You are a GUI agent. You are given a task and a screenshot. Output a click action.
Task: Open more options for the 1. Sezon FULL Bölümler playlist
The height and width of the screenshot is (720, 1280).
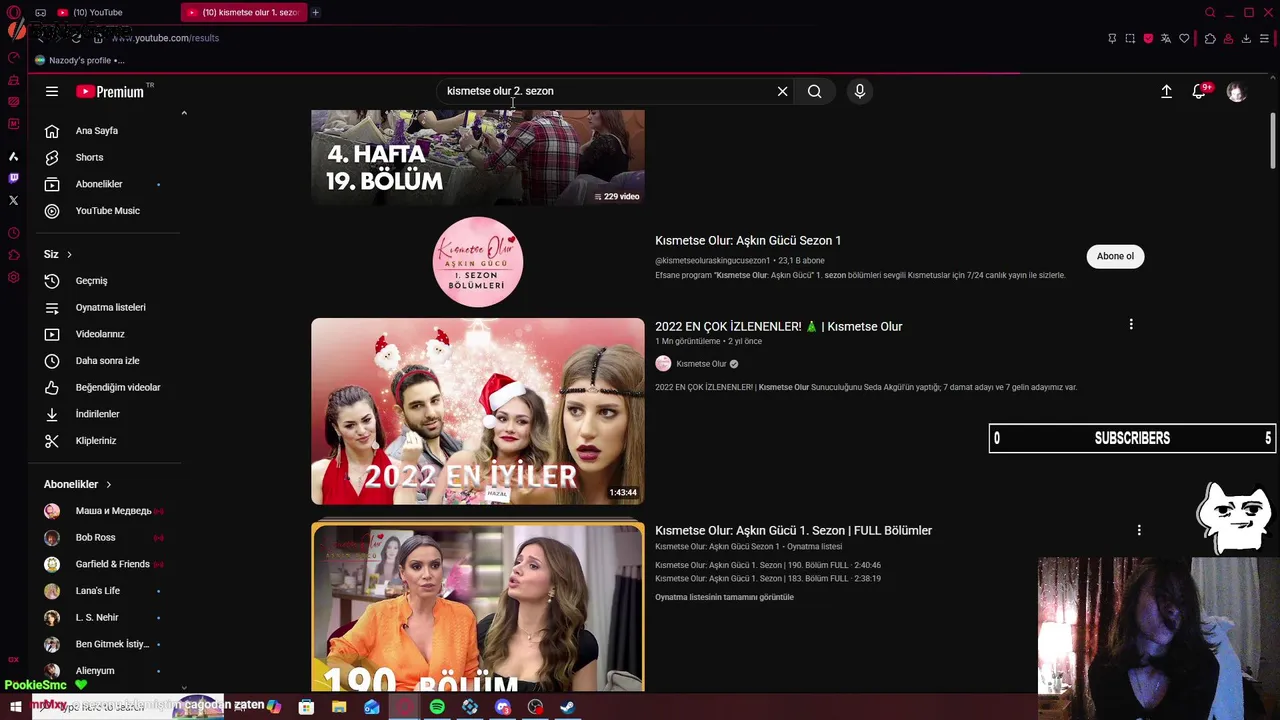pyautogui.click(x=1139, y=530)
